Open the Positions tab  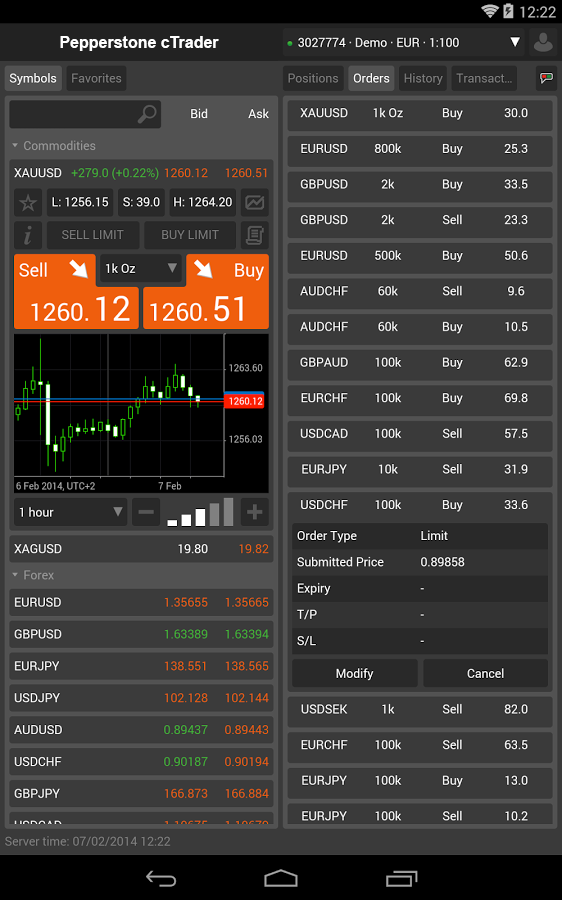[x=313, y=78]
